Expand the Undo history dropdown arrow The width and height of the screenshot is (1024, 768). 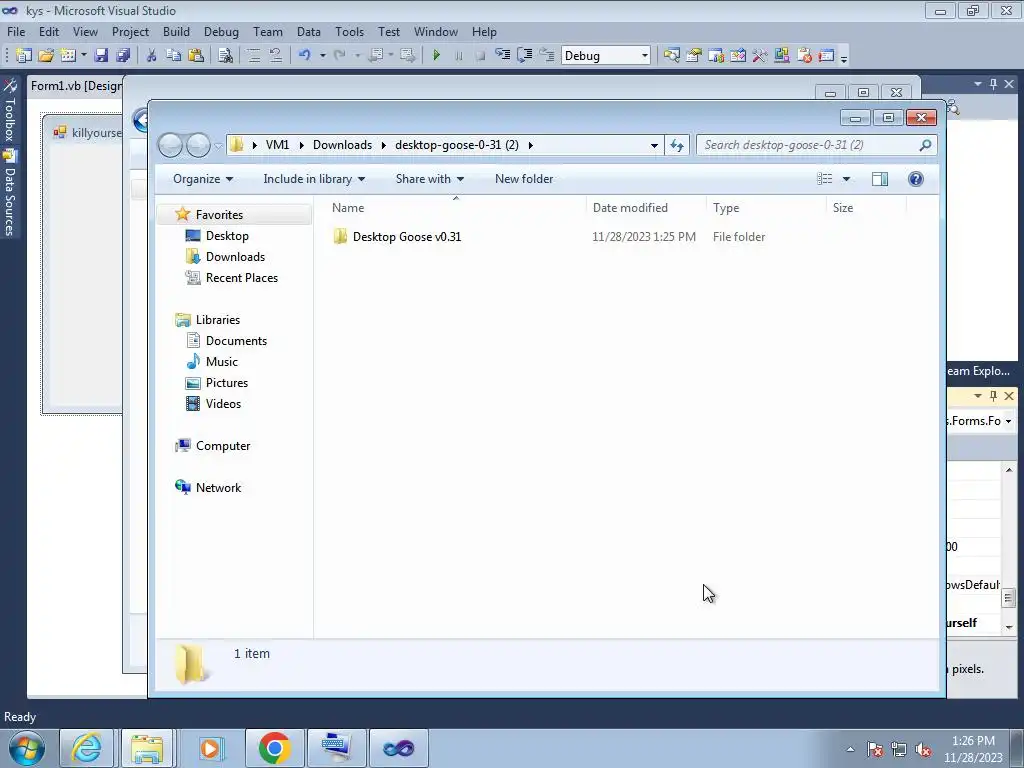point(323,56)
